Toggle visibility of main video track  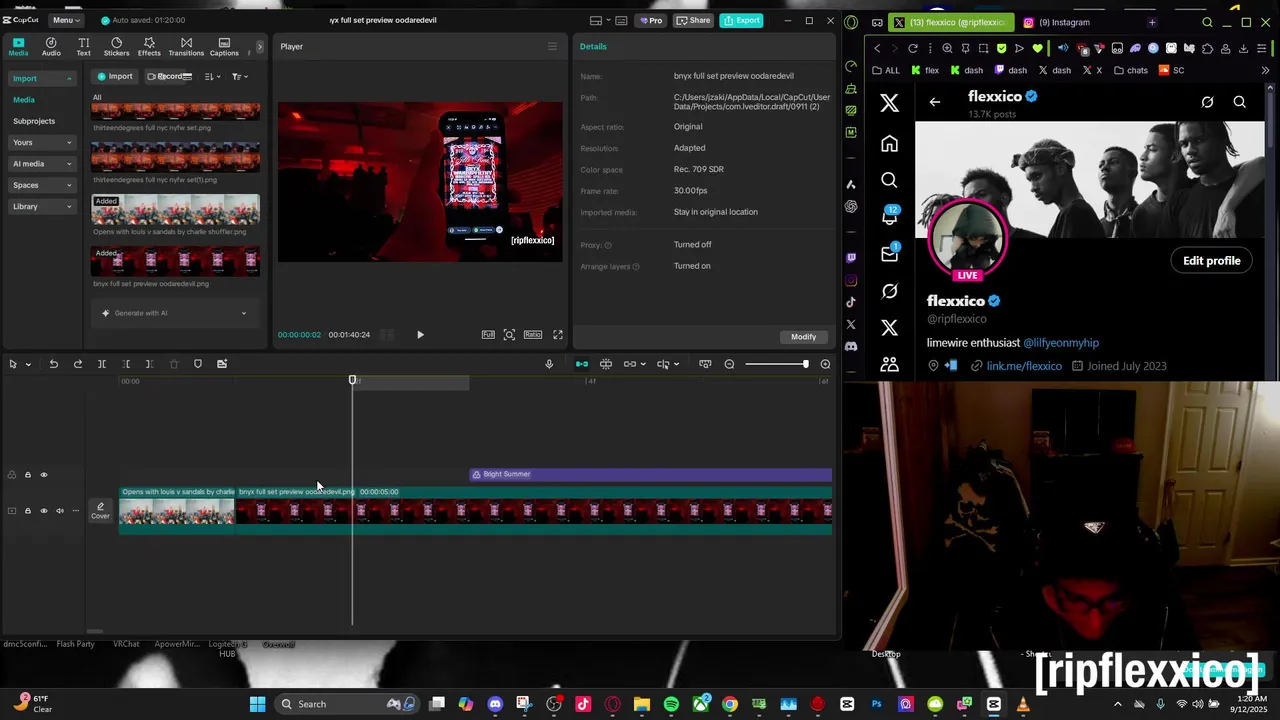pos(44,511)
